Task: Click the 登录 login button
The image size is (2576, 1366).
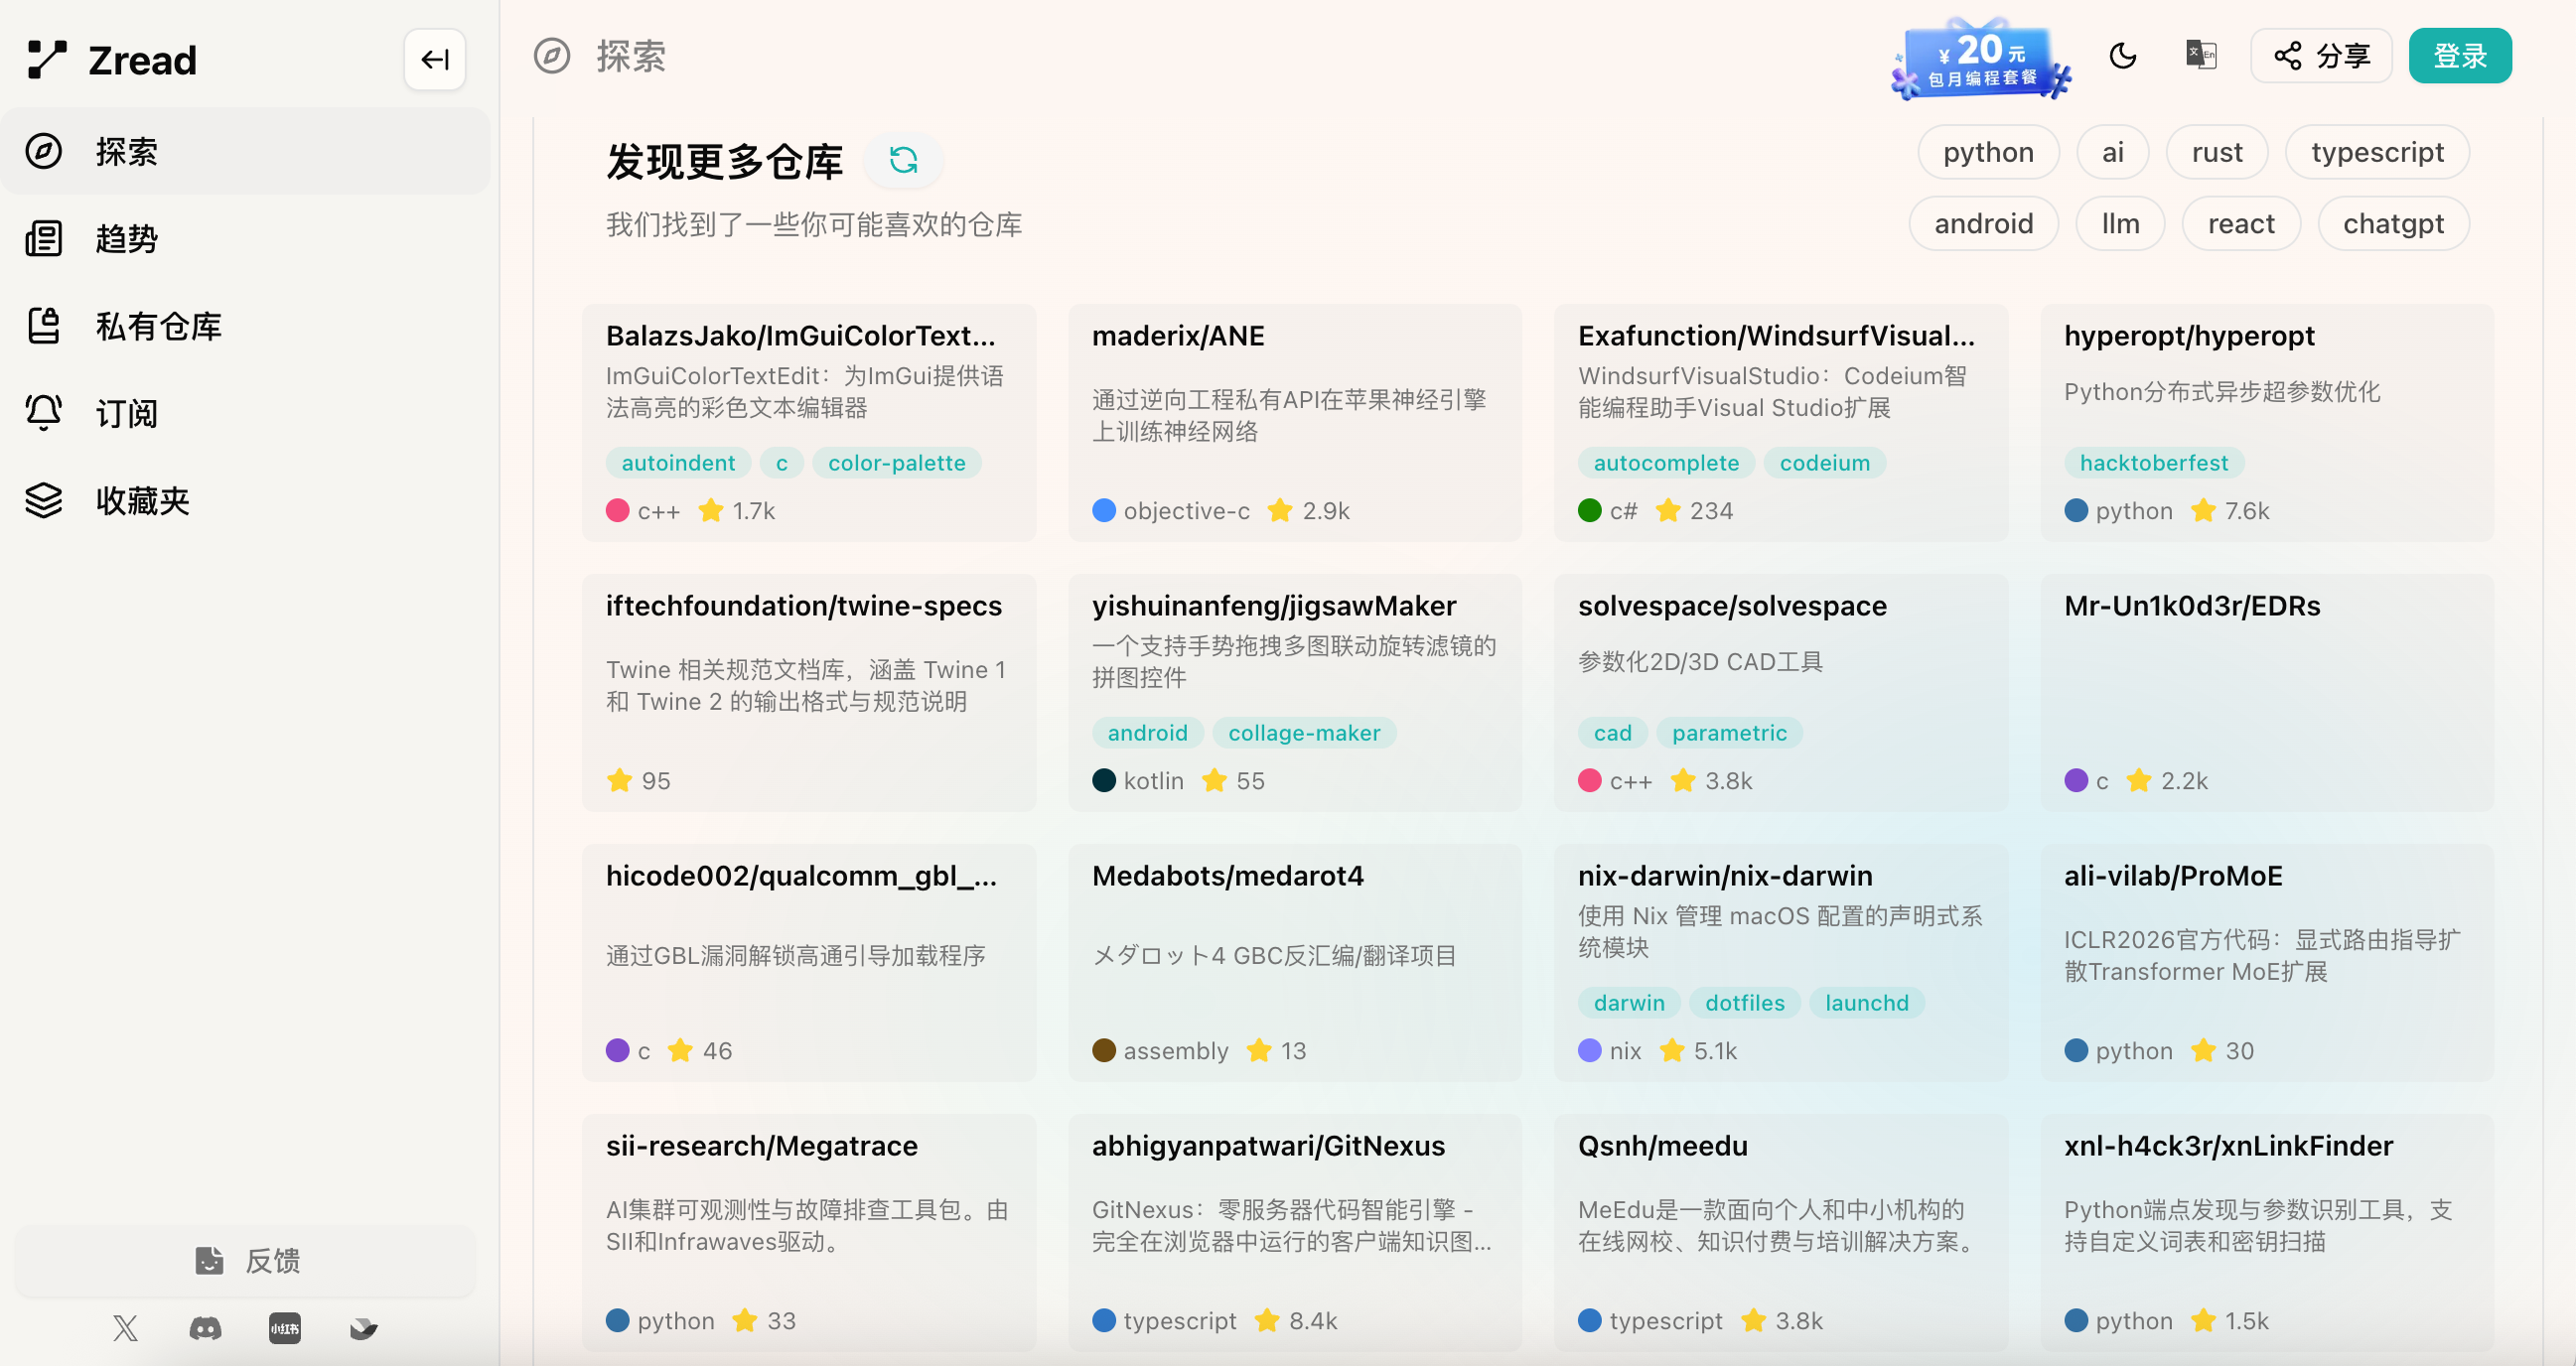Action: coord(2459,56)
